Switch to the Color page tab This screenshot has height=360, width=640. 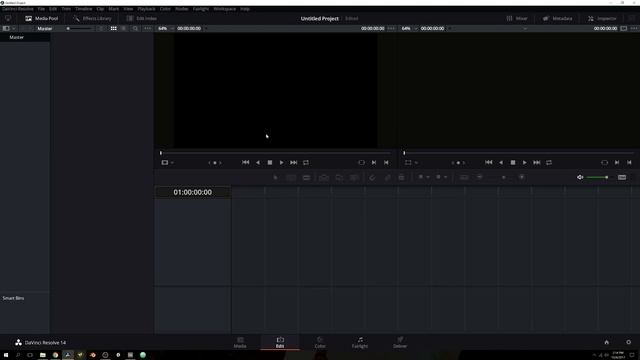(320, 342)
